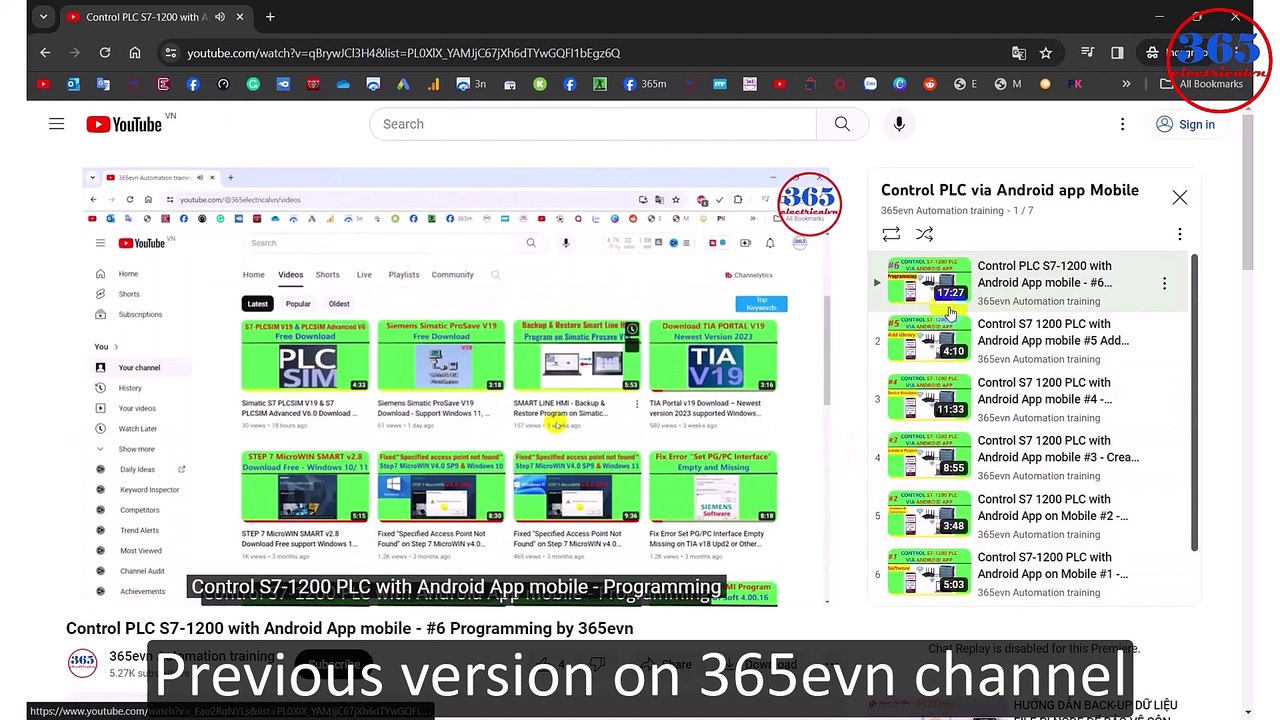Viewport: 1280px width, 720px height.
Task: Open the Google Ads bookmark
Action: point(403,84)
